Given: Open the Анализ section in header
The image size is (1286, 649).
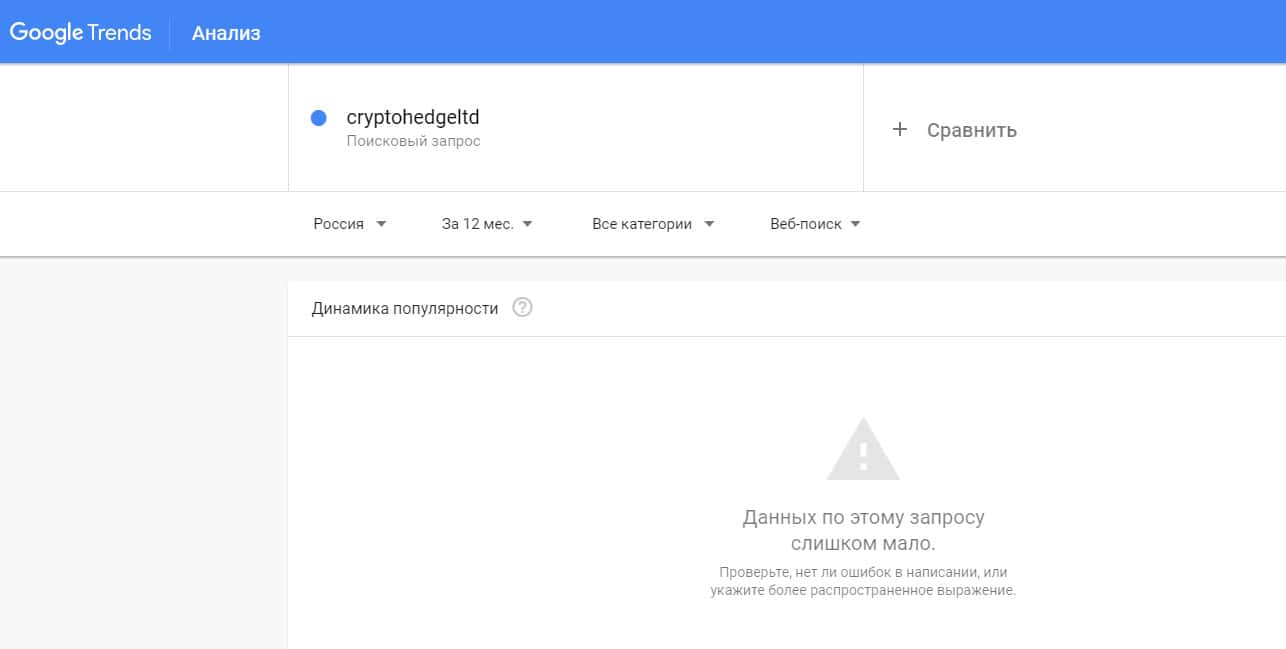Looking at the screenshot, I should point(226,33).
